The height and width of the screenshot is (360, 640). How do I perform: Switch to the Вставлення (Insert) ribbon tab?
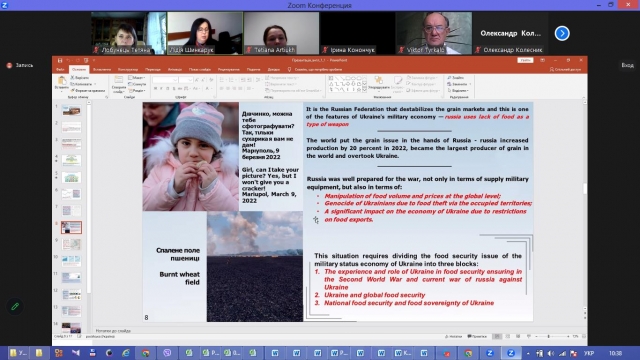(x=102, y=69)
